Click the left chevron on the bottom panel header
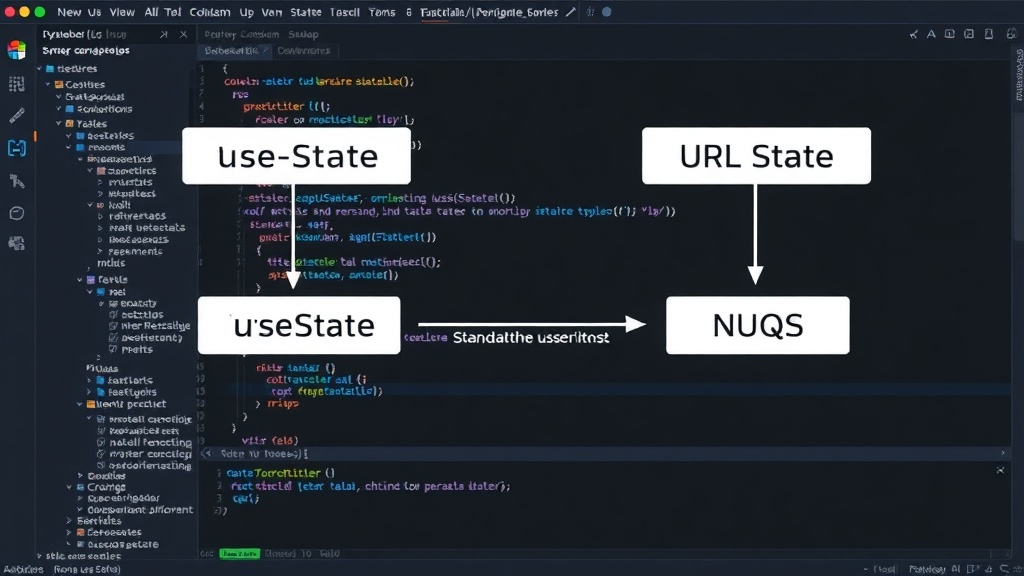Screen dimensions: 1024x576 point(207,453)
